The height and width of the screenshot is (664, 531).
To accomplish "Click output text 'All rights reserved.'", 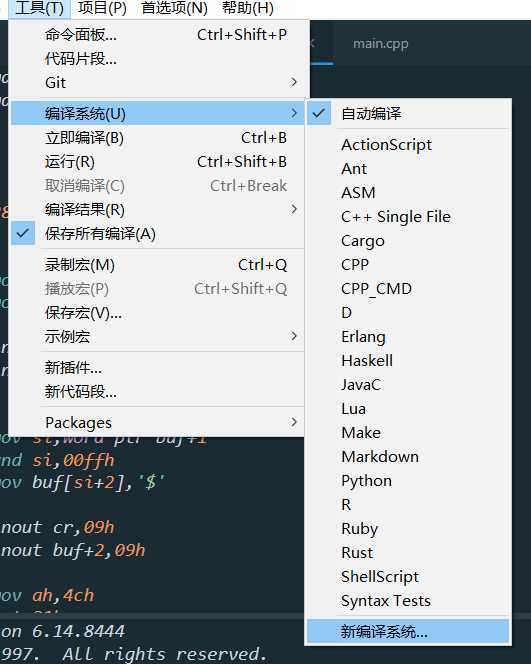I will tap(165, 654).
